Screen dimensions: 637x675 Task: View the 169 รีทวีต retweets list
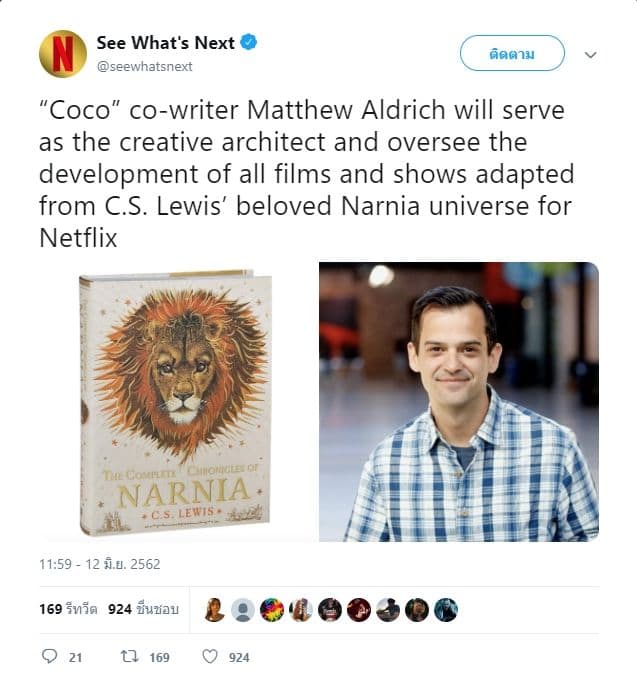point(68,609)
